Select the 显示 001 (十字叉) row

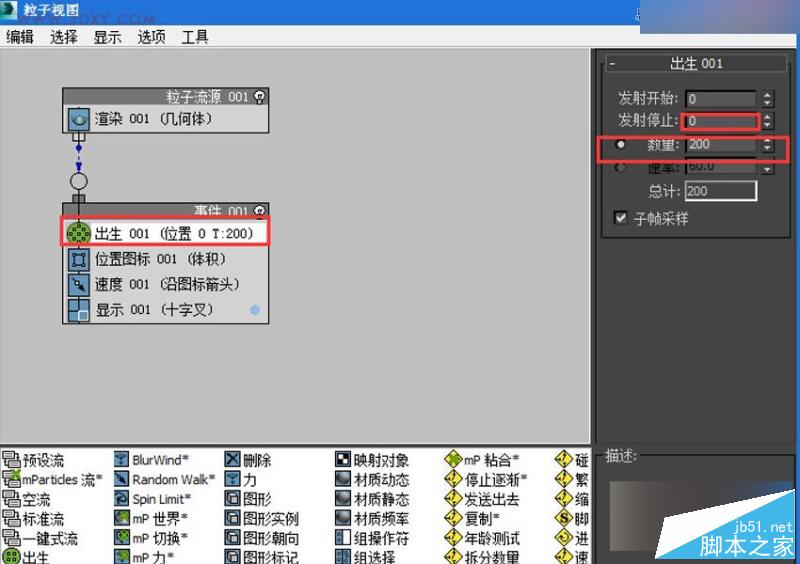point(166,310)
